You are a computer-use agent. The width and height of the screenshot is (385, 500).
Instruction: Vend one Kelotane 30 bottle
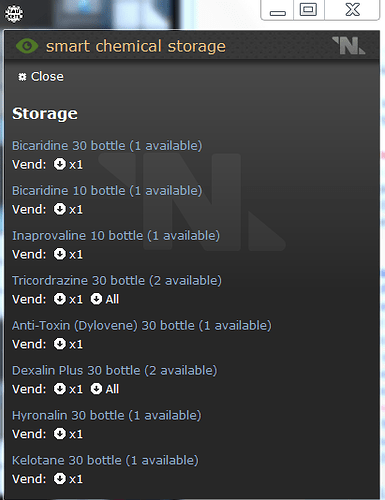[x=68, y=479]
